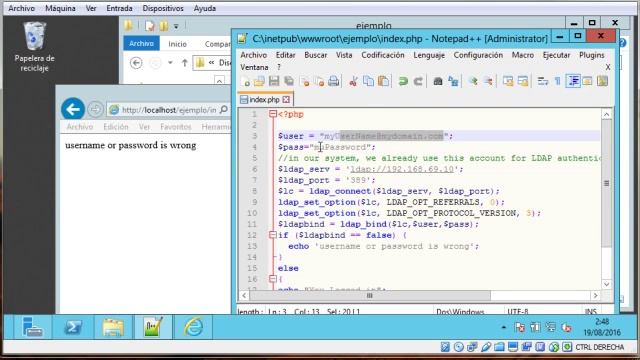This screenshot has width=640, height=360.
Task: Toggle Show all characters pilcrow icon
Action: point(558,81)
